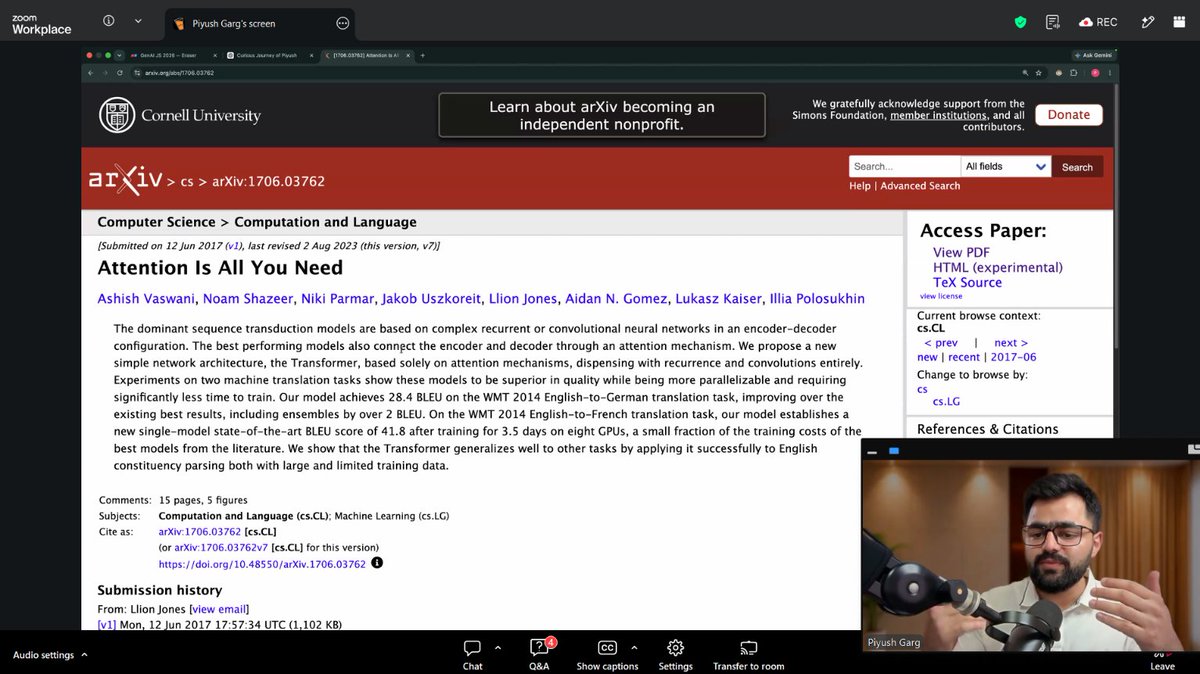Screen dimensions: 1200x674
Task: Click the cs breadcrumb link
Action: pos(187,181)
